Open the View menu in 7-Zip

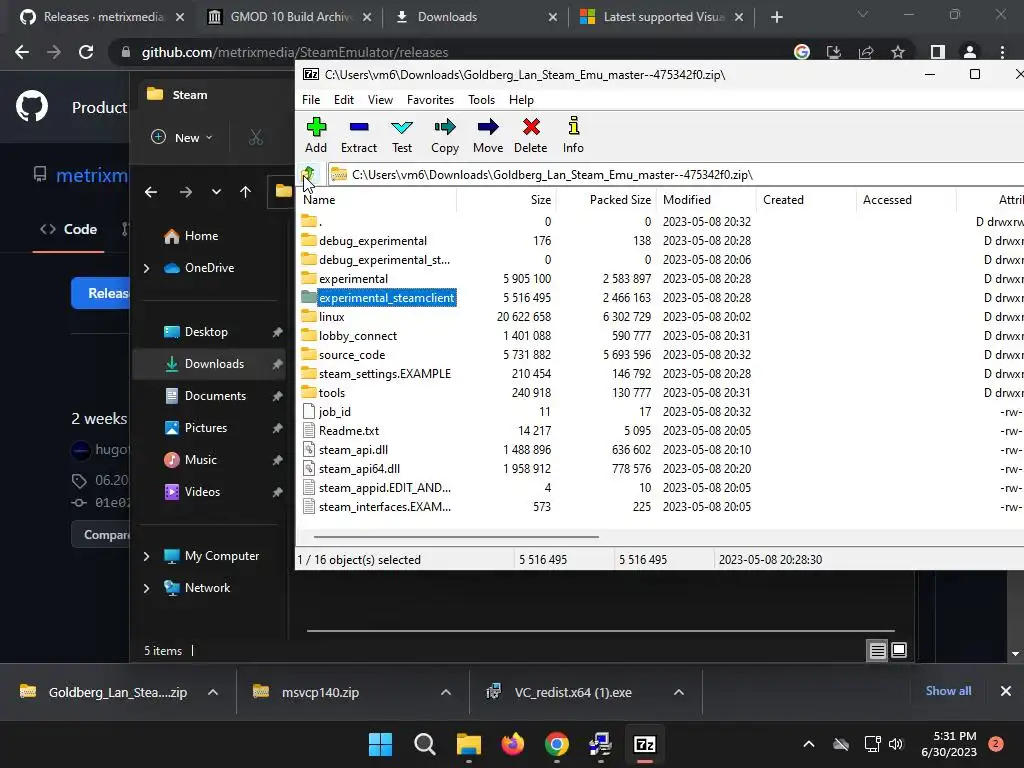[380, 100]
